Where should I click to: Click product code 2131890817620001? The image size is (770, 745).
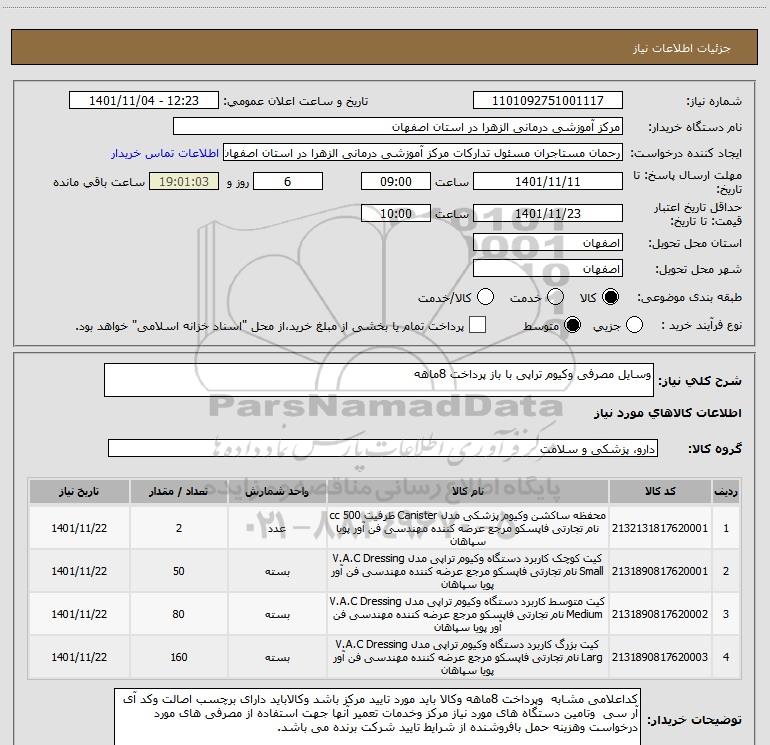click(x=660, y=571)
